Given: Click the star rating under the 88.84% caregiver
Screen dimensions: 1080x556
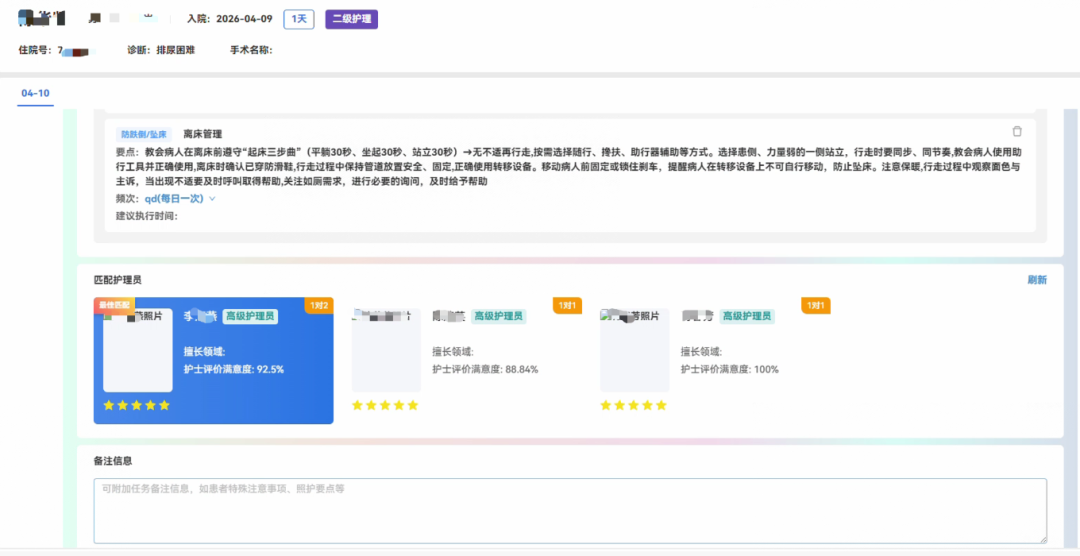Looking at the screenshot, I should (385, 405).
